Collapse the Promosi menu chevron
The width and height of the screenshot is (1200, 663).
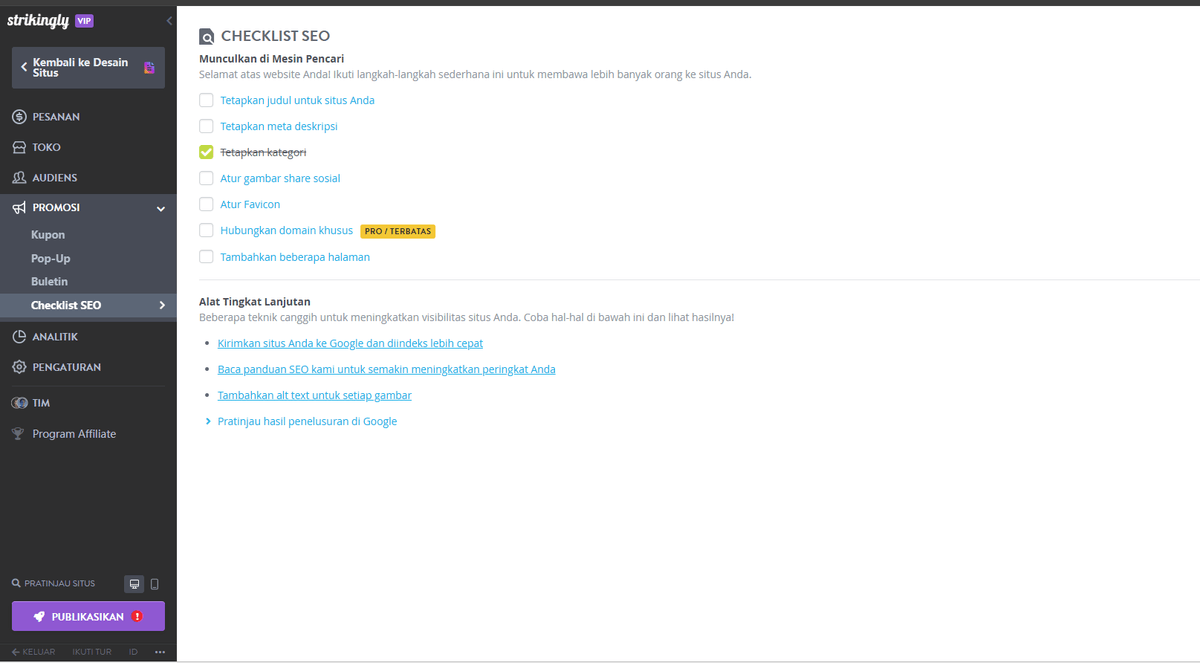[x=160, y=208]
